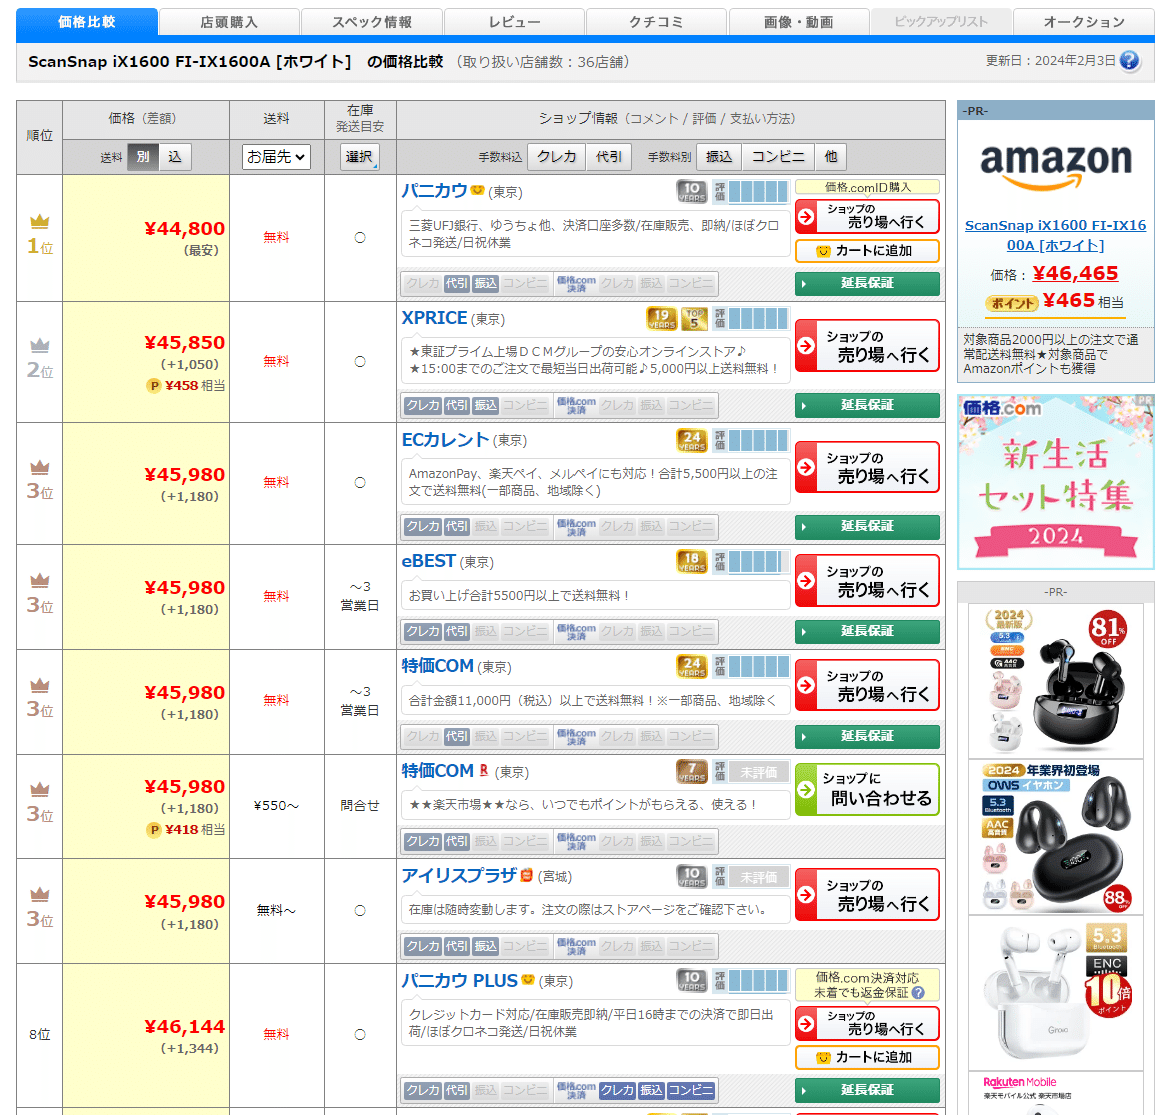Add パニカウ PLUS offer to cart
Viewport: 1168px width, 1115px height.
(x=867, y=1058)
